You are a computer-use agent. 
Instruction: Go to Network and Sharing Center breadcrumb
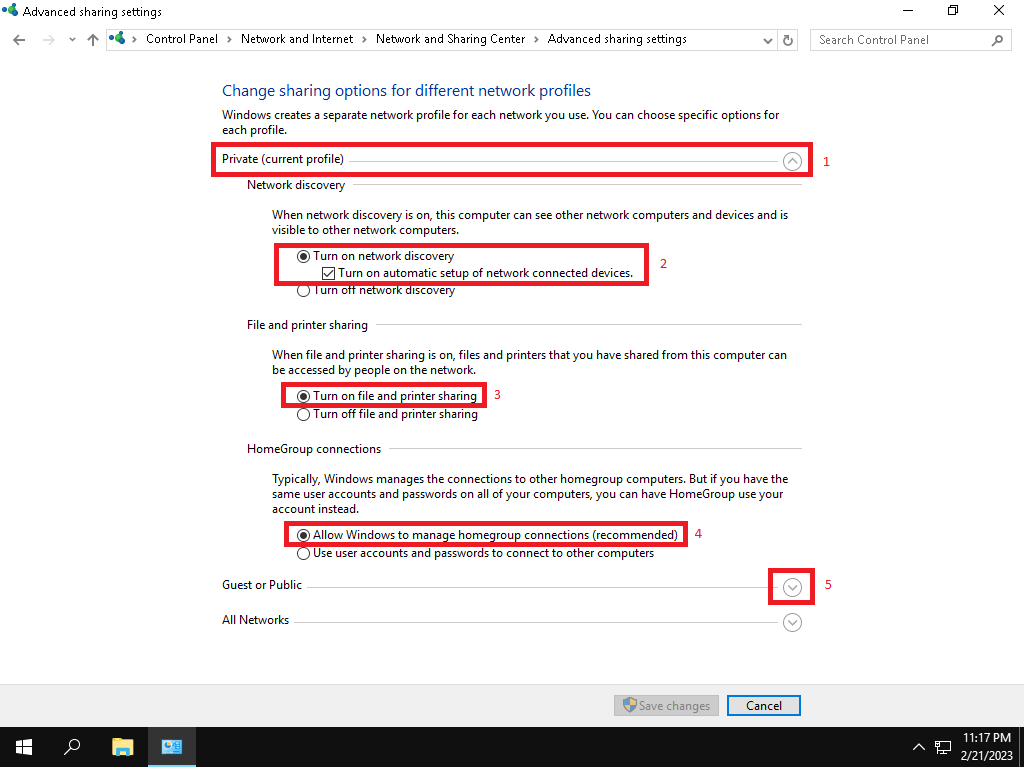450,39
